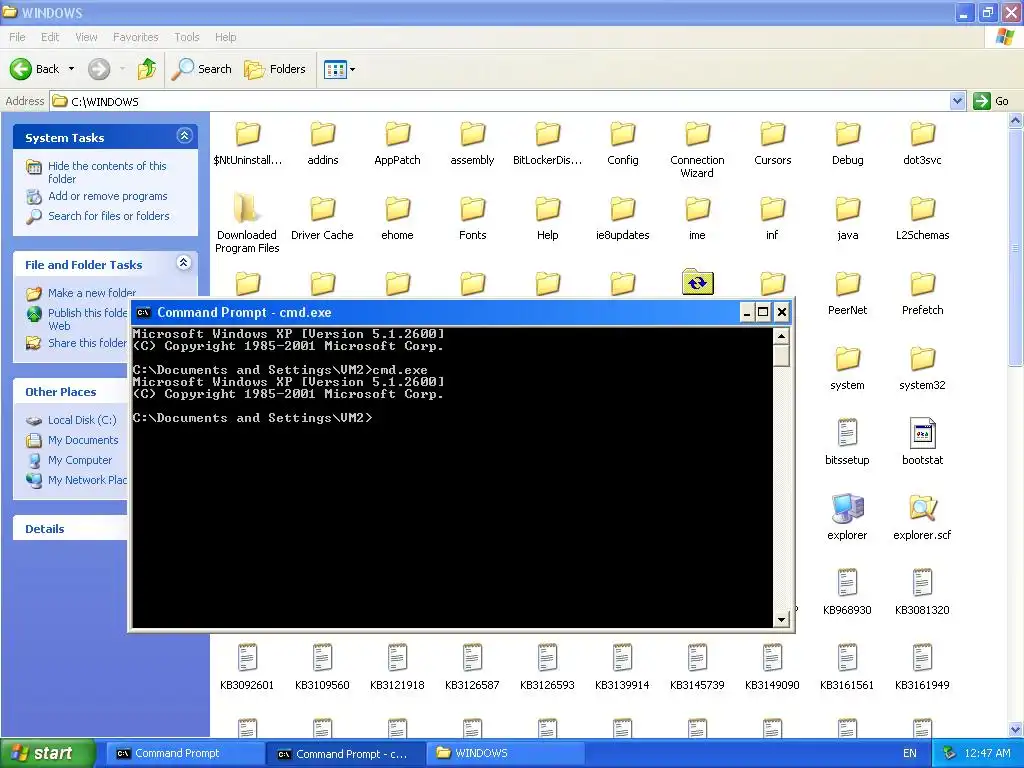Select the system32 folder
Screen dimensions: 1024x768
(922, 368)
